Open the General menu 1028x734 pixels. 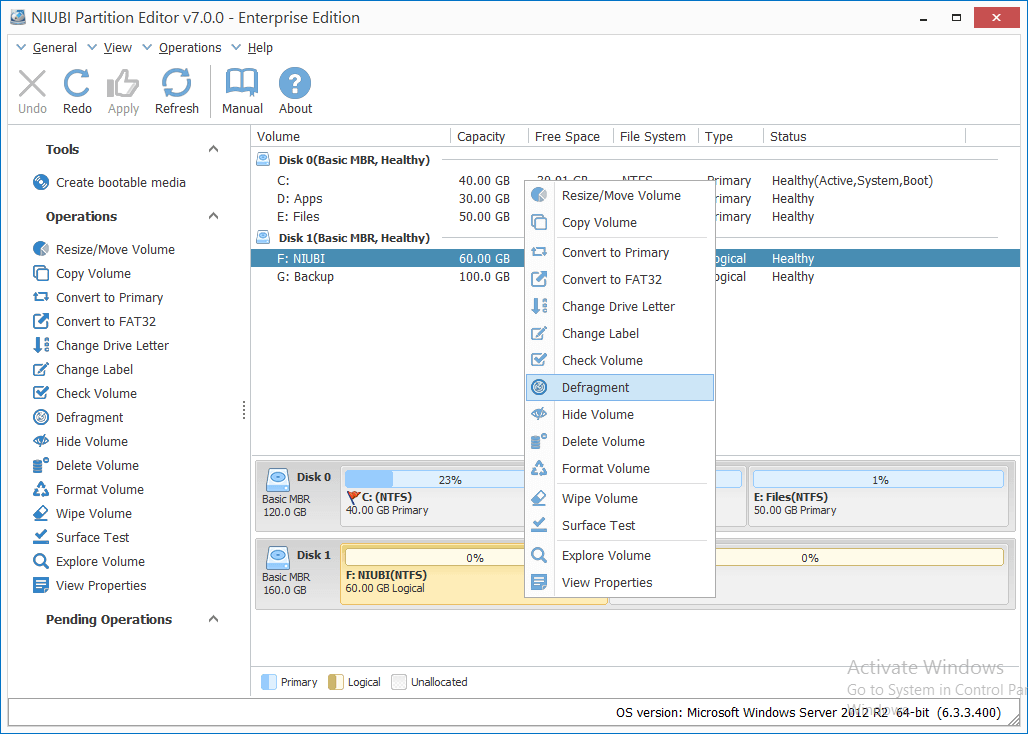coord(54,47)
